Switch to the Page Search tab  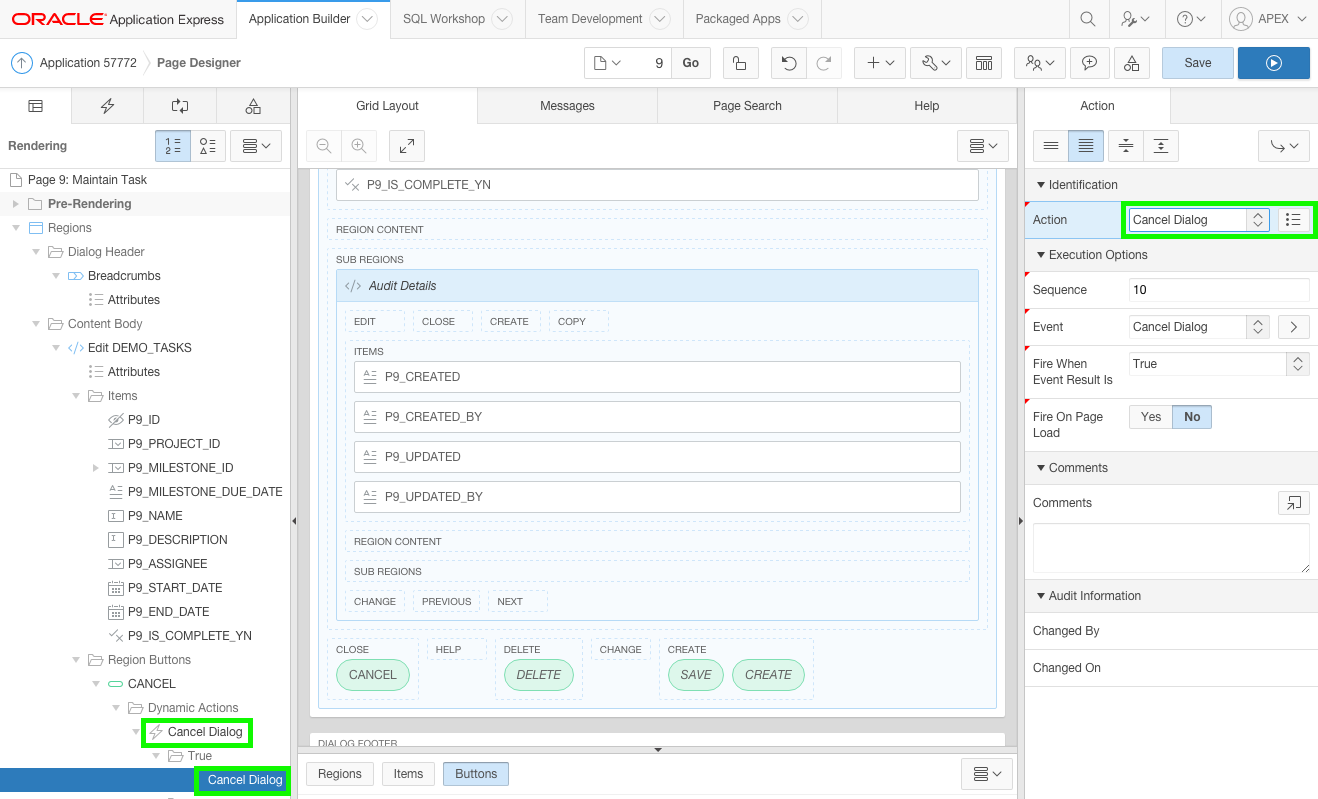pyautogui.click(x=747, y=106)
